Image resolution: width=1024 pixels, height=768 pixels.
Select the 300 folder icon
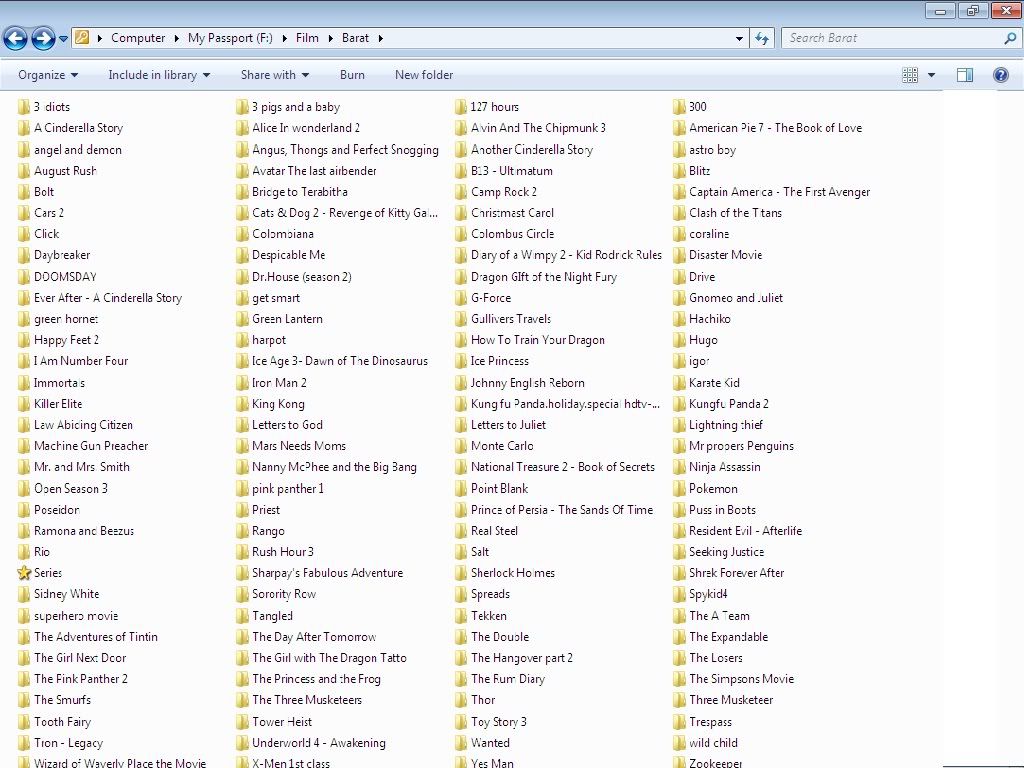point(679,106)
